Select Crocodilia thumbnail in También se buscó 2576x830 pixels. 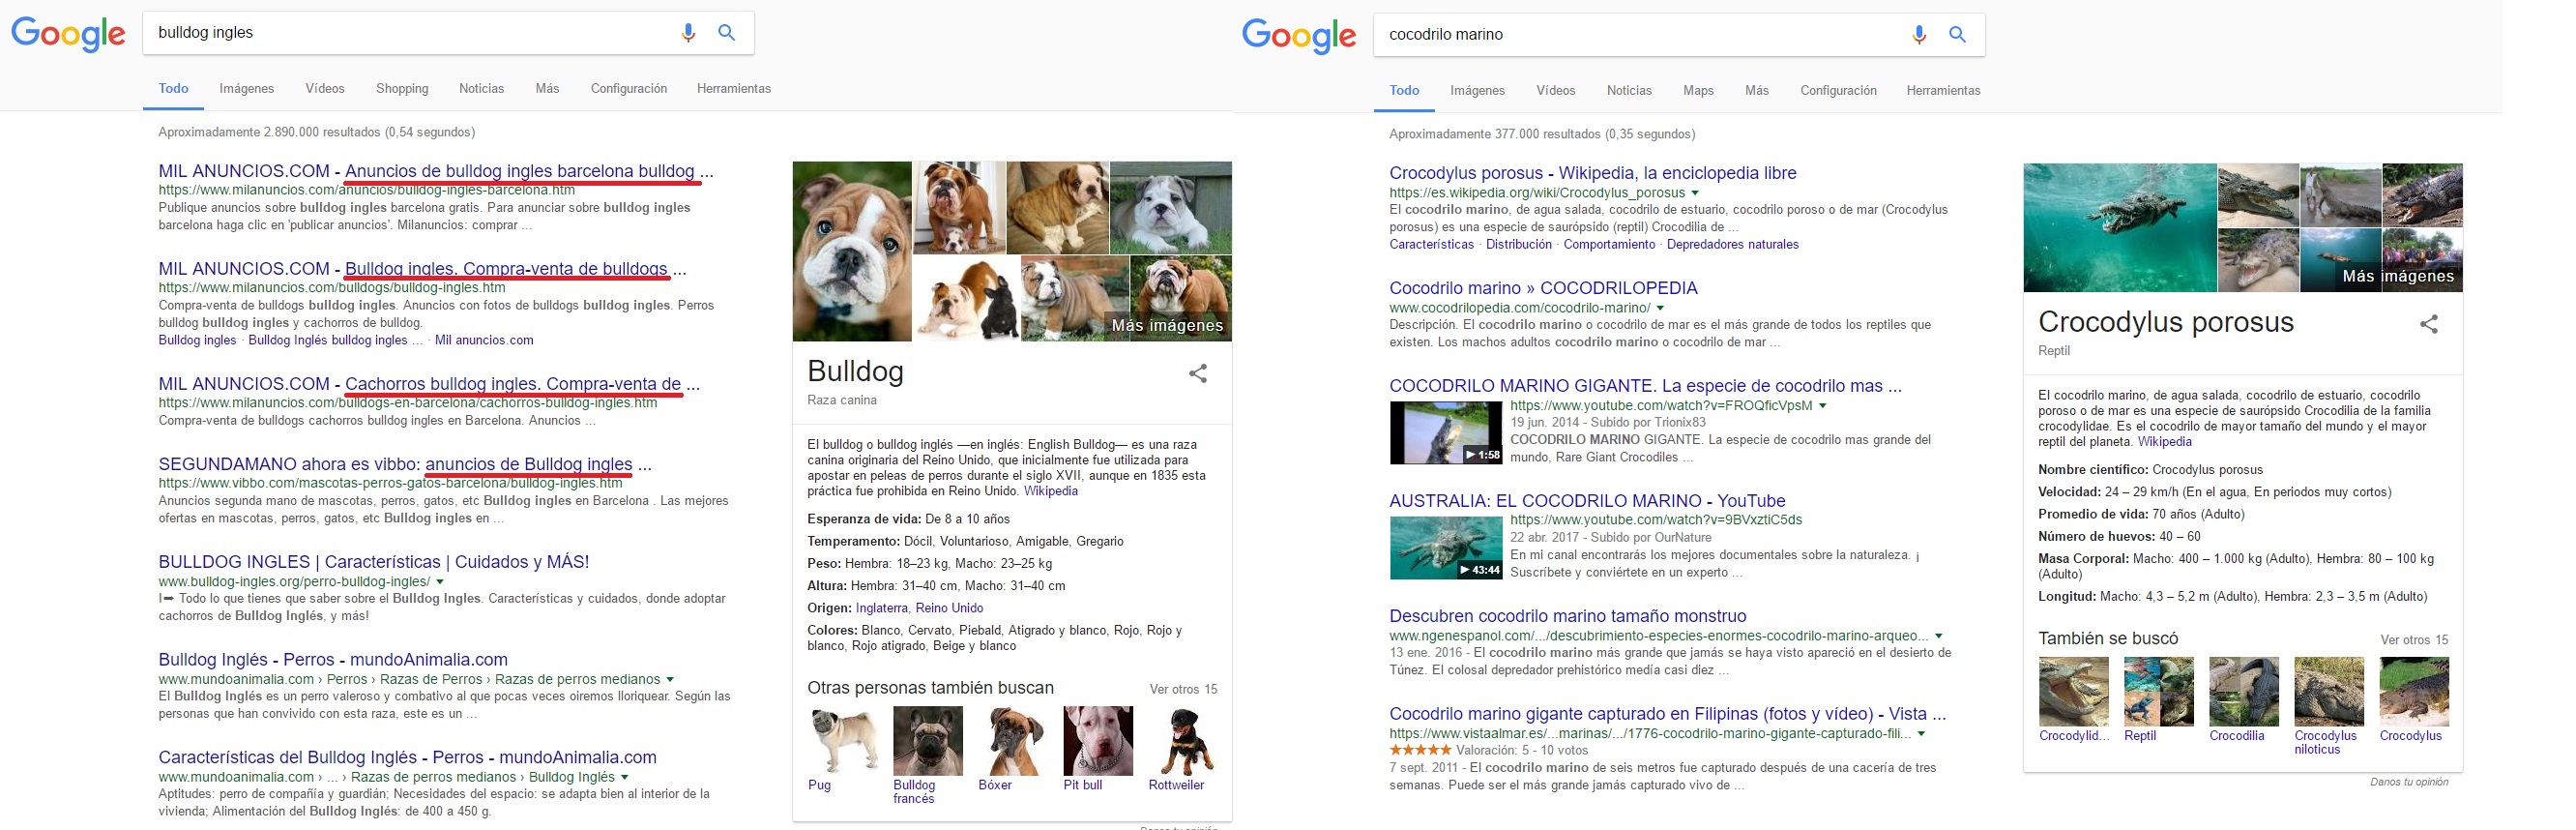[x=2244, y=692]
